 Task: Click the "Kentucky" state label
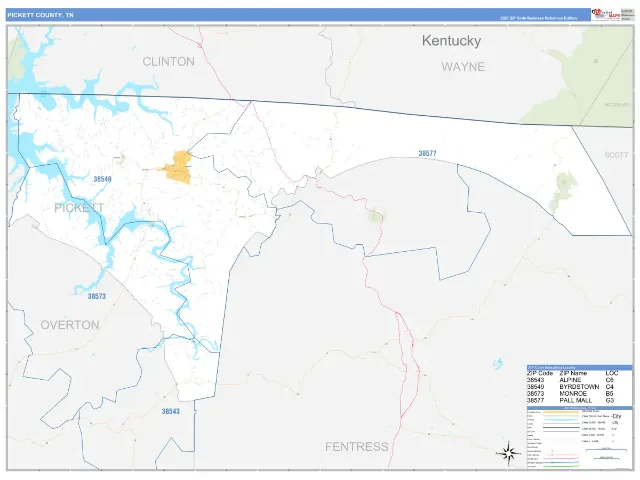click(x=451, y=40)
